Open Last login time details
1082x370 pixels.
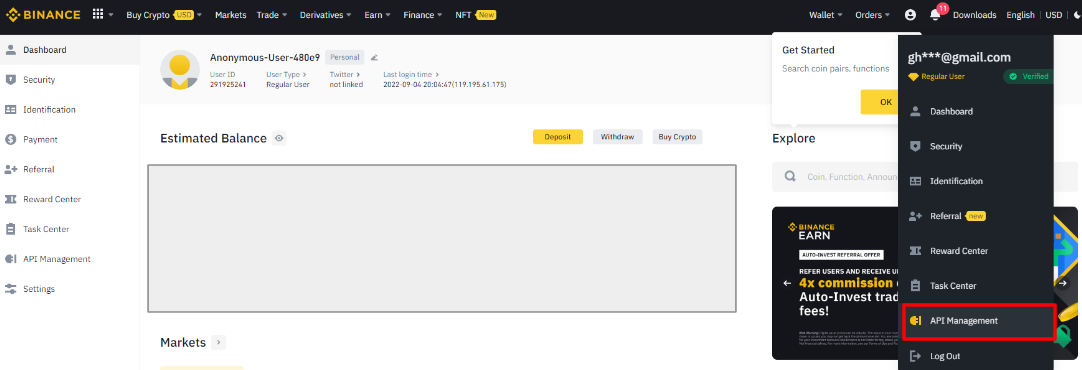coord(411,74)
